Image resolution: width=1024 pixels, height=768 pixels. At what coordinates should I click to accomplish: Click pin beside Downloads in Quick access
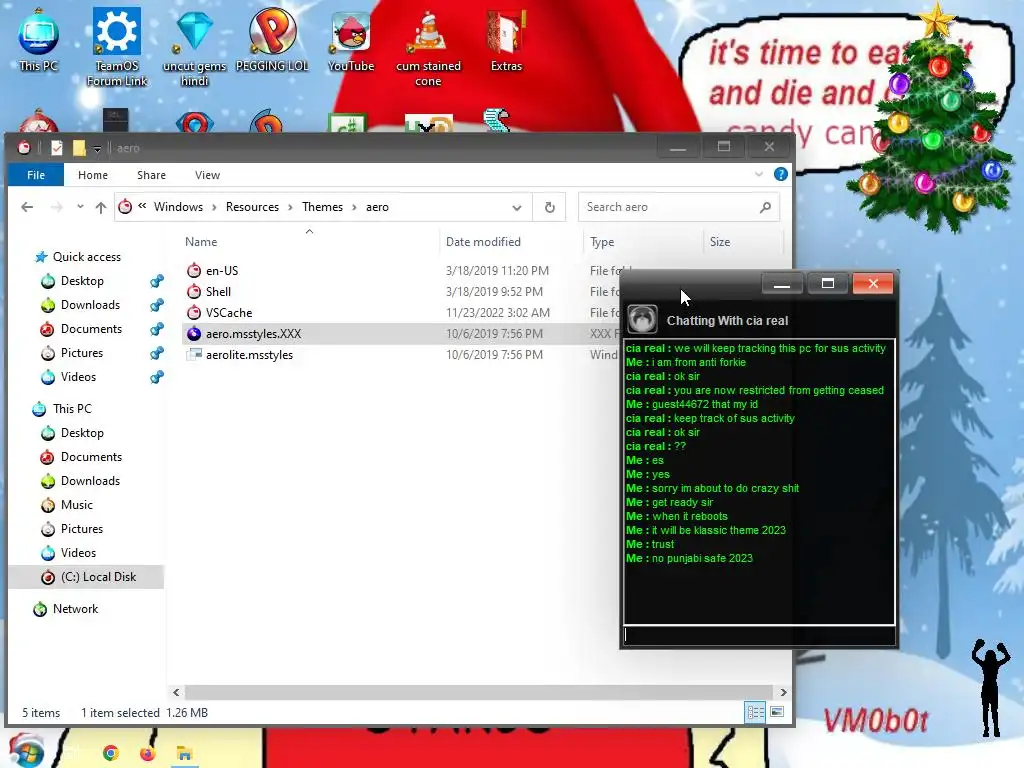156,305
